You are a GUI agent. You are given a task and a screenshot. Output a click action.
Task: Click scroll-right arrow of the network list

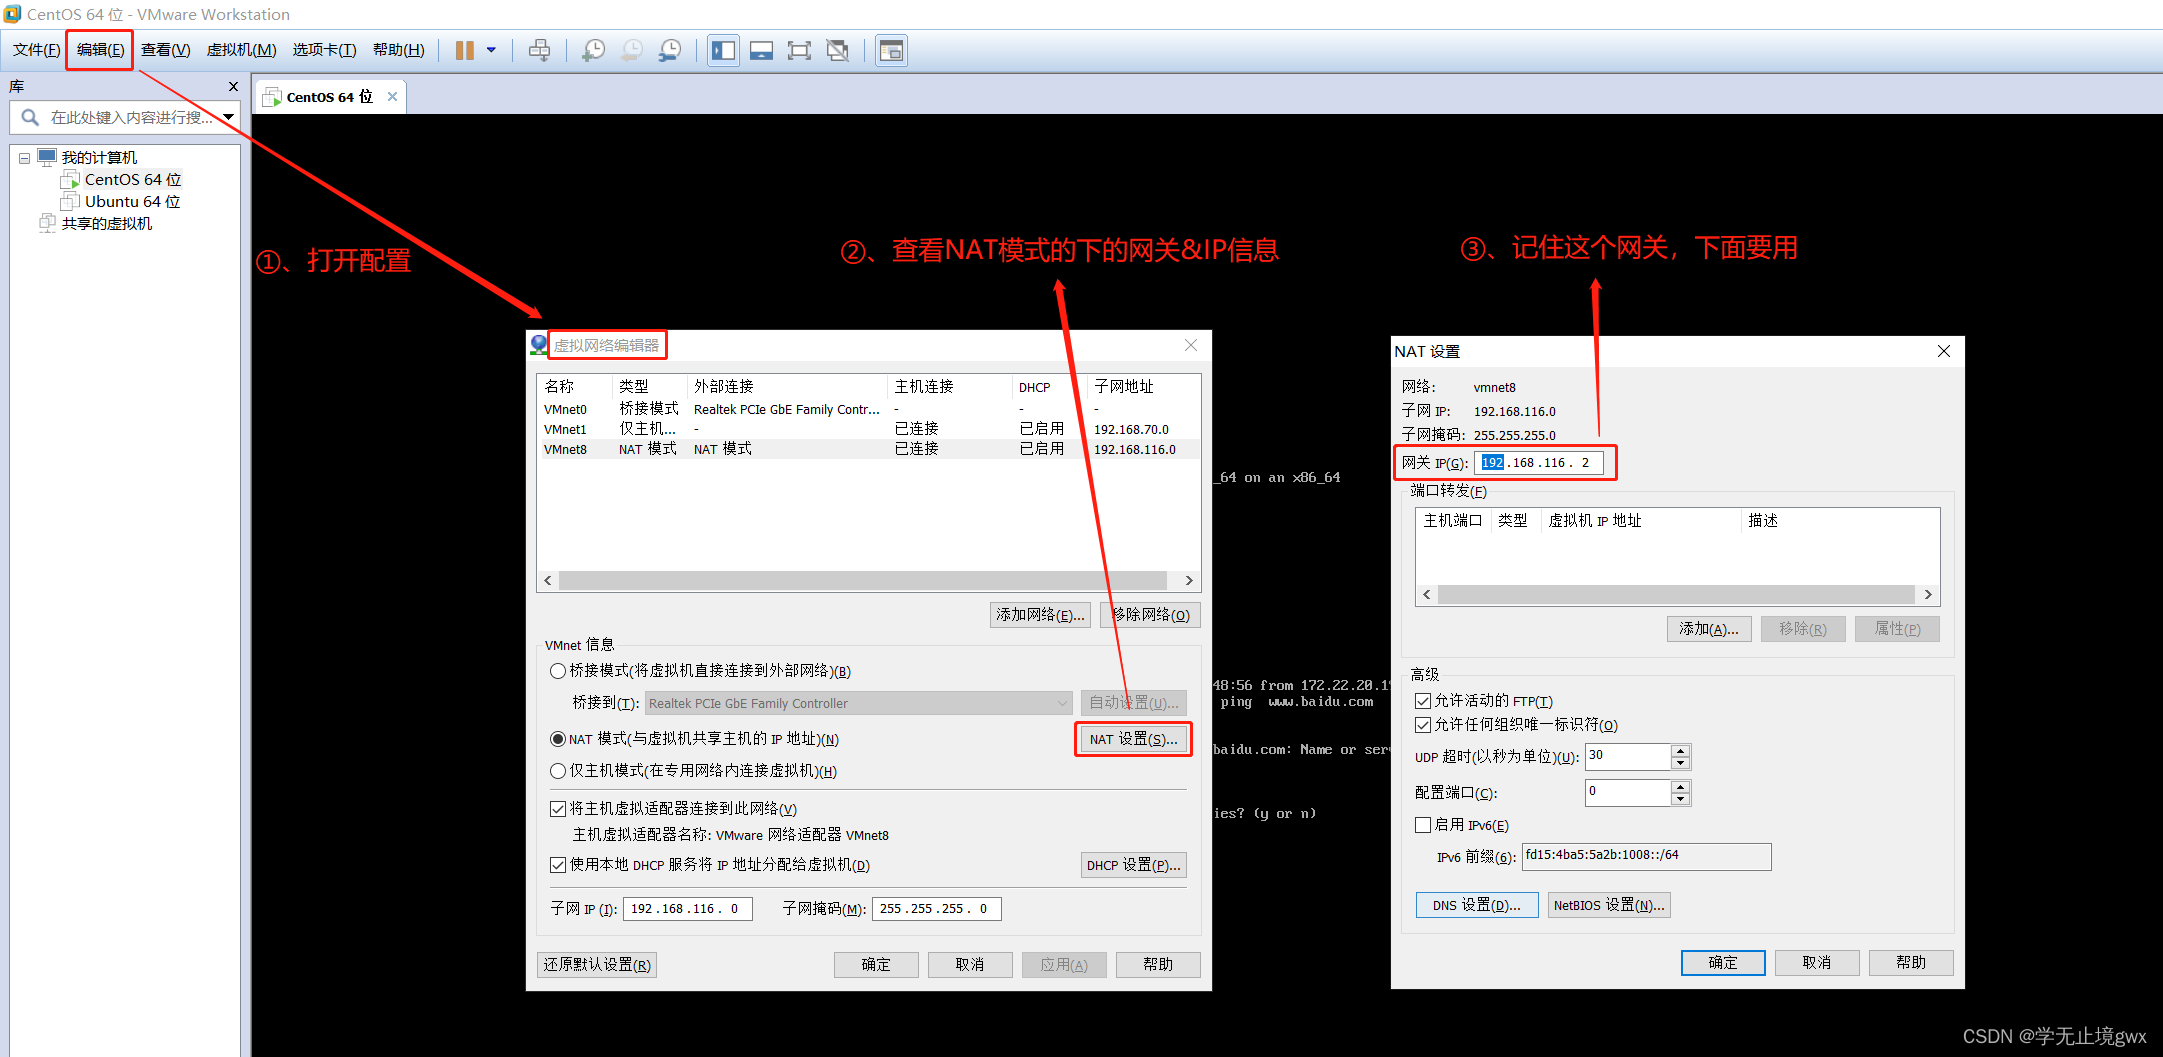pyautogui.click(x=1188, y=580)
